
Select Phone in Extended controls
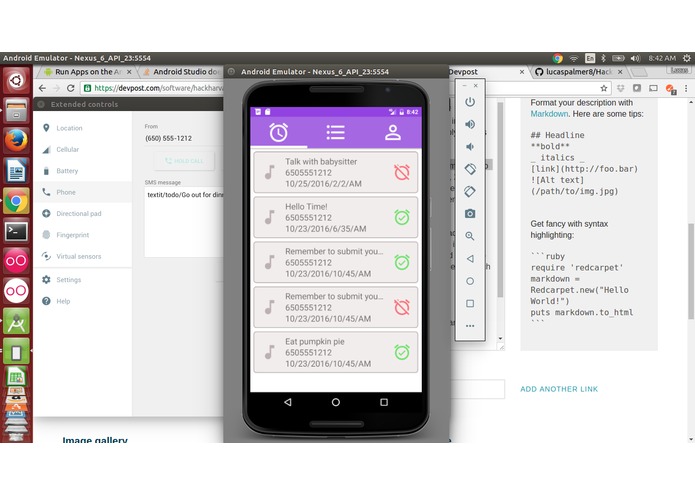pyautogui.click(x=82, y=192)
